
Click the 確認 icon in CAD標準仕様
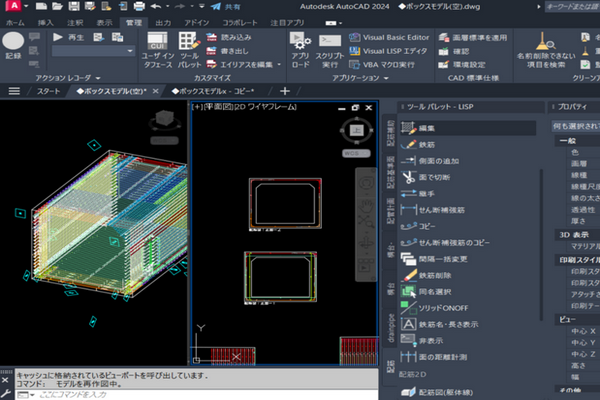pyautogui.click(x=444, y=51)
